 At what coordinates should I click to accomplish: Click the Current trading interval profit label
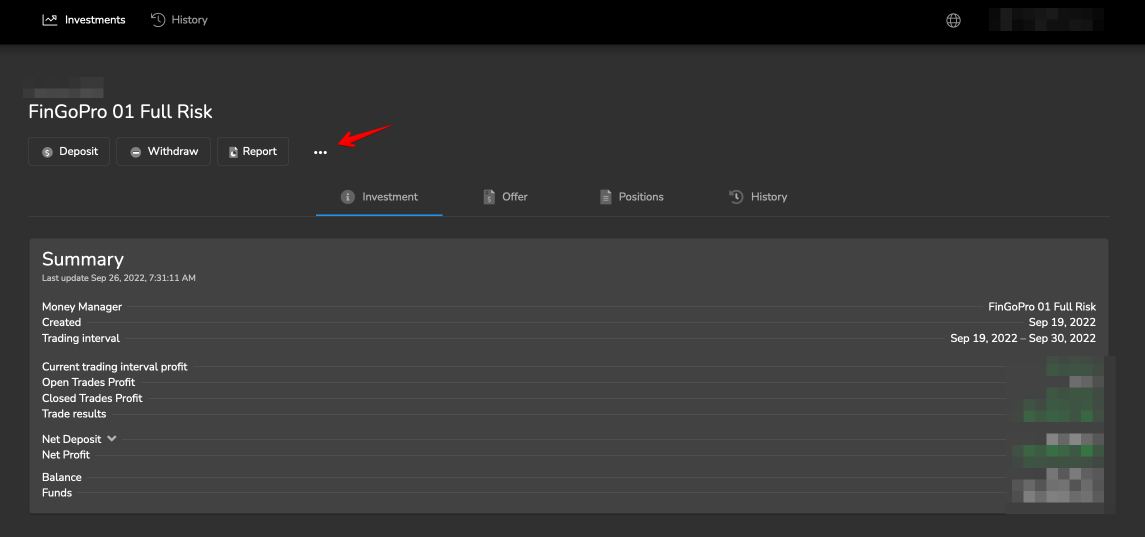pos(115,367)
